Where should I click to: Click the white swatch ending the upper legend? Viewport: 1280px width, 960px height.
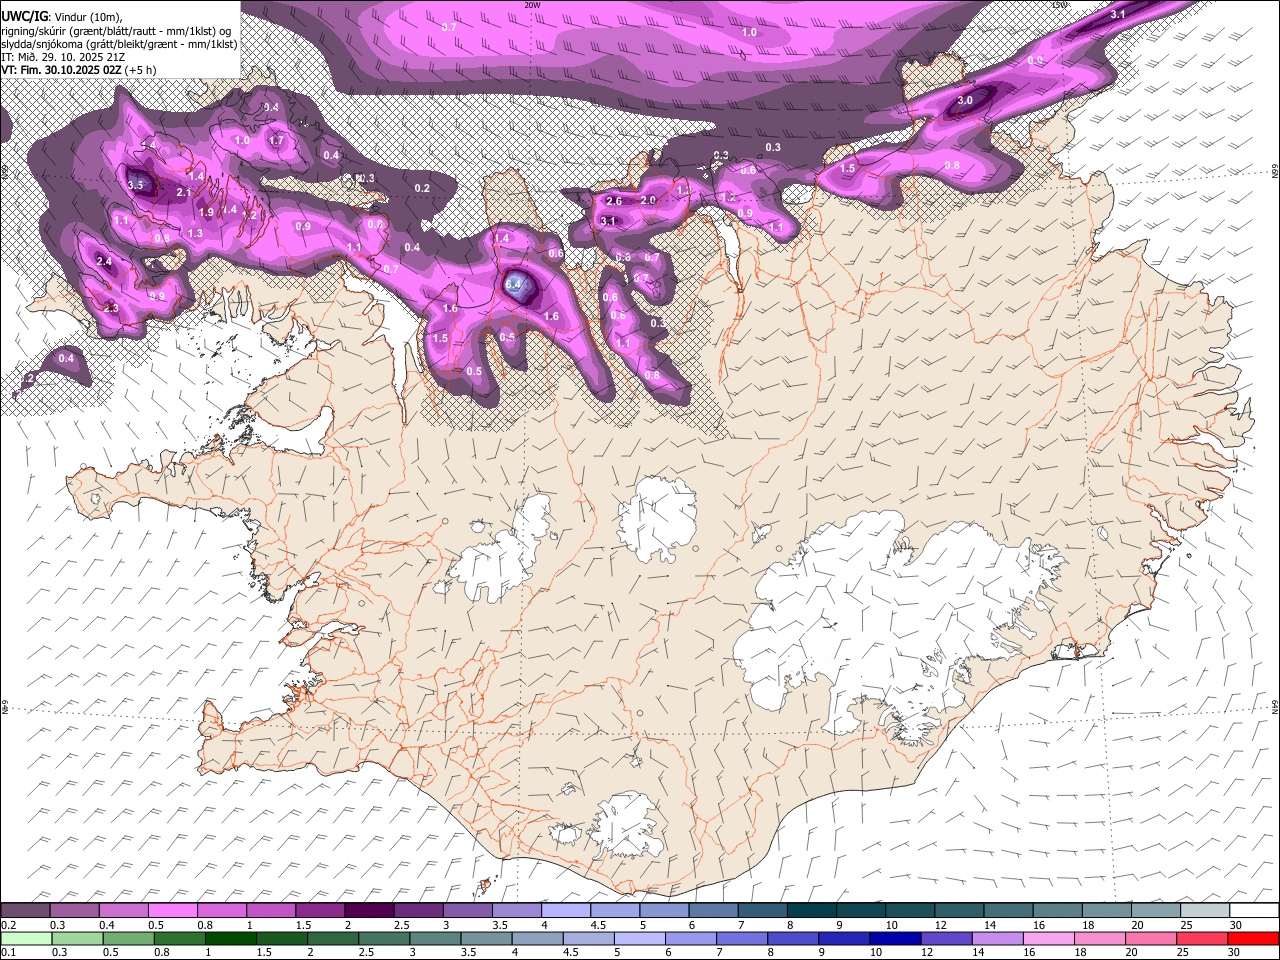pos(1253,910)
